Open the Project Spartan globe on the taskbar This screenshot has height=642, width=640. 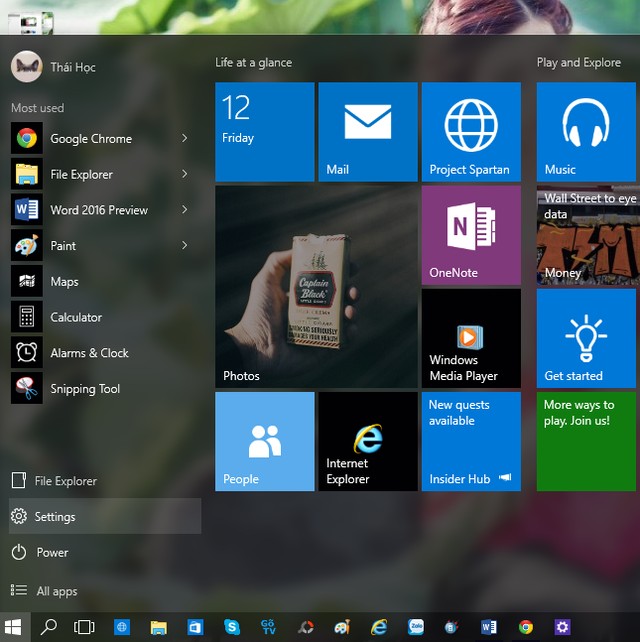(x=122, y=627)
